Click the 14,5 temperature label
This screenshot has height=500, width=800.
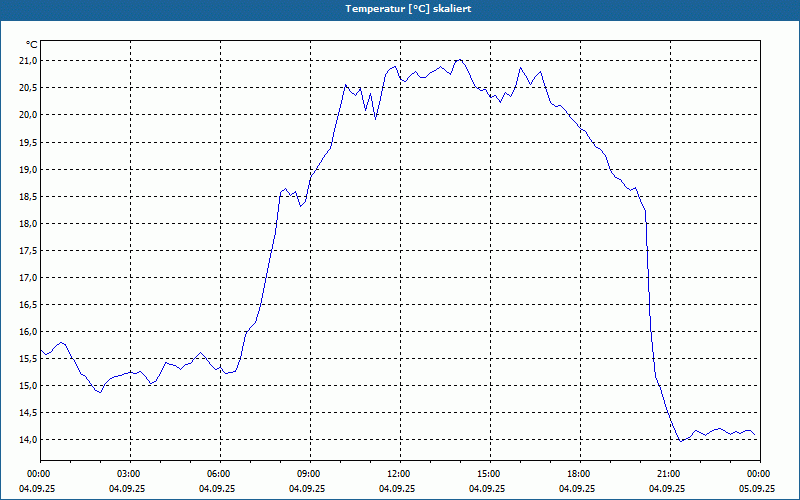point(28,413)
